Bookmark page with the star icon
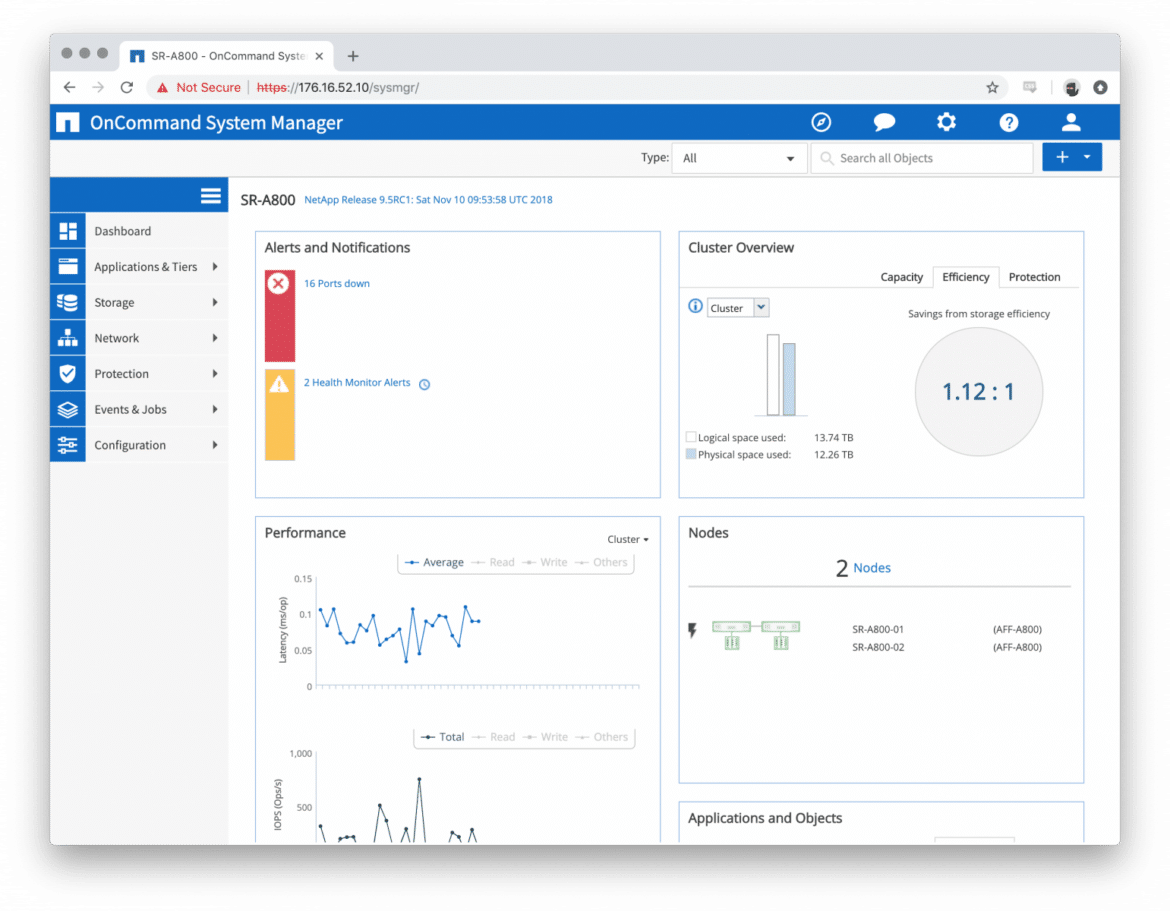This screenshot has width=1170, height=911. 992,87
